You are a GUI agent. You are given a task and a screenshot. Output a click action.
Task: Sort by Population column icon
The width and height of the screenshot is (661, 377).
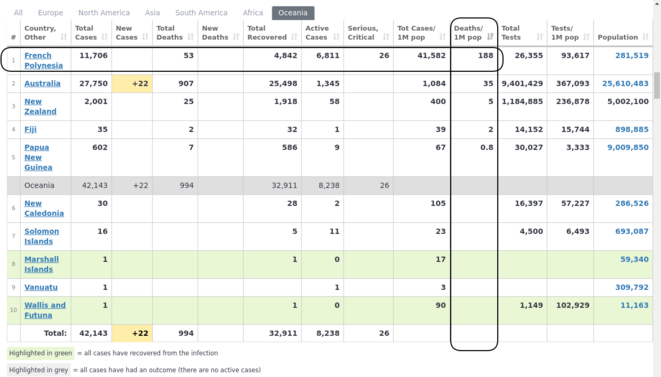tap(646, 37)
